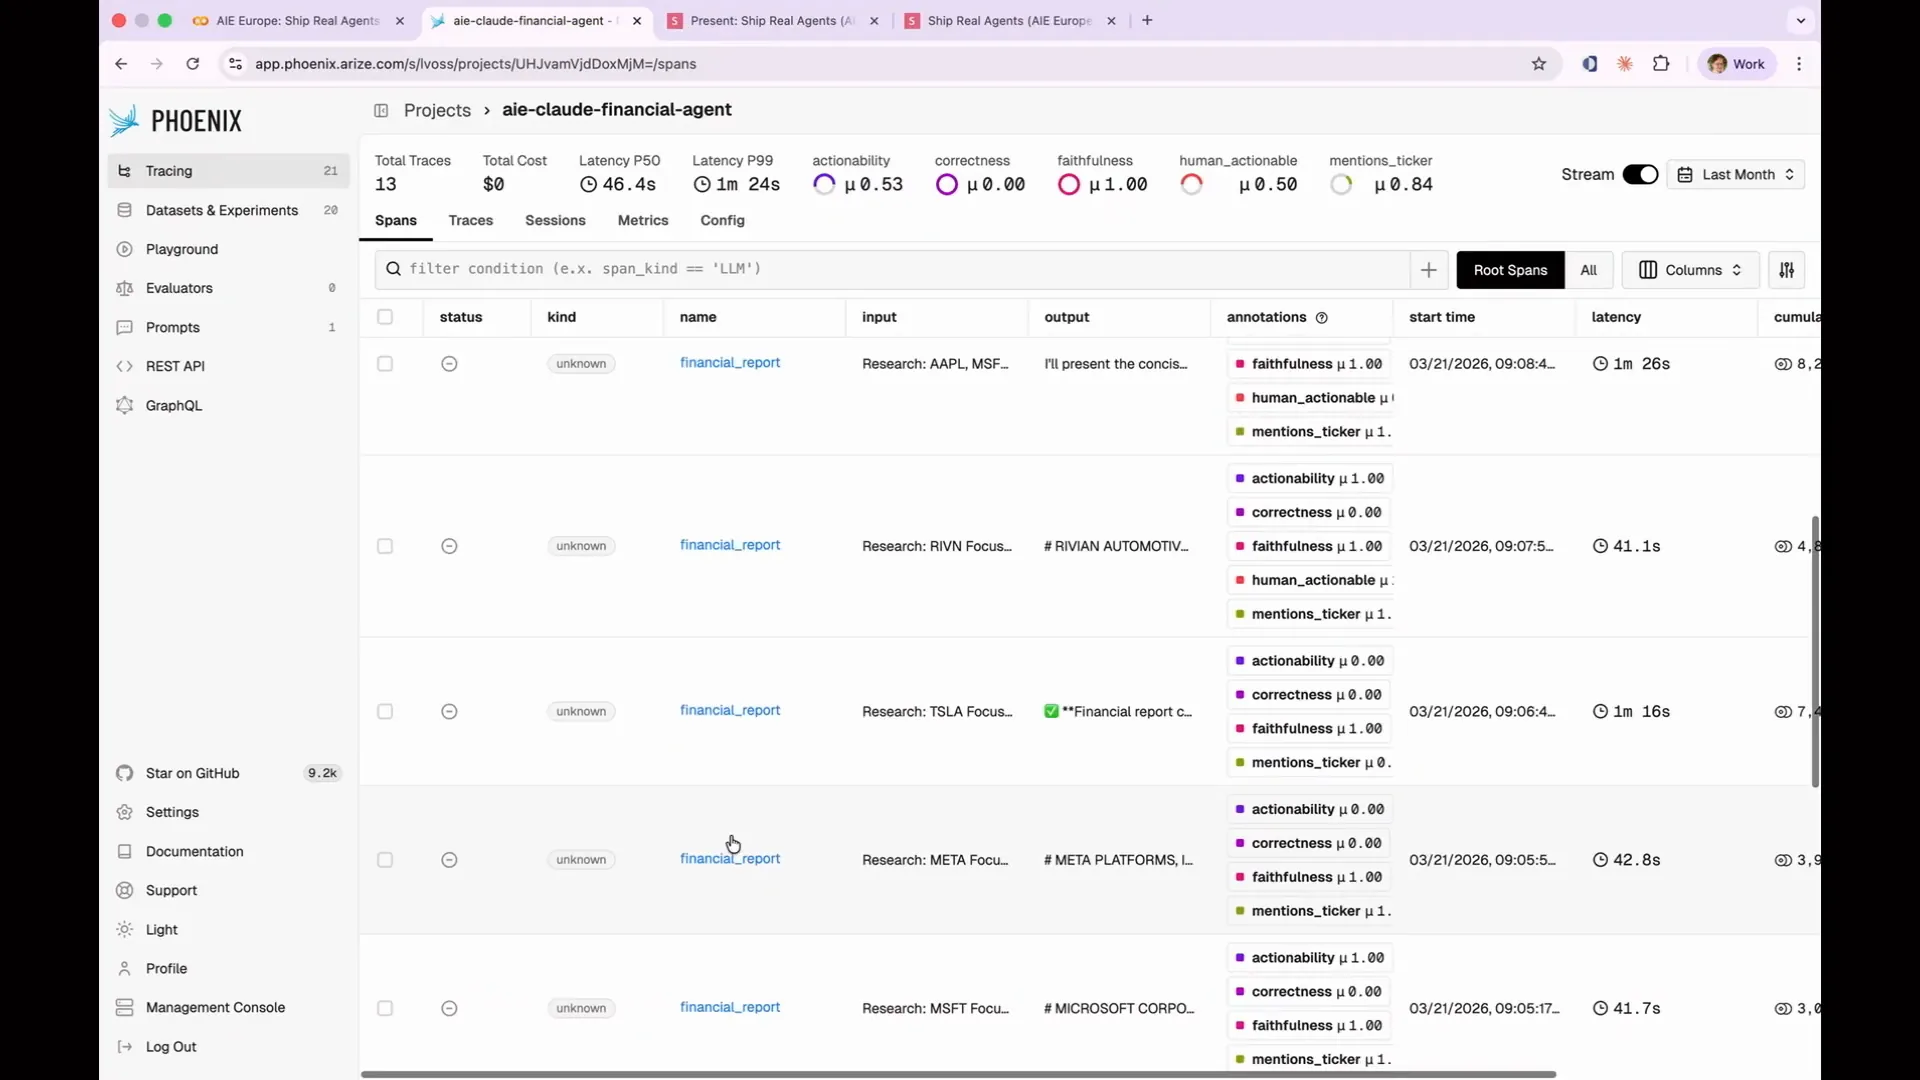Open the TSLA financial_report span link
The width and height of the screenshot is (1920, 1080).
pos(730,710)
